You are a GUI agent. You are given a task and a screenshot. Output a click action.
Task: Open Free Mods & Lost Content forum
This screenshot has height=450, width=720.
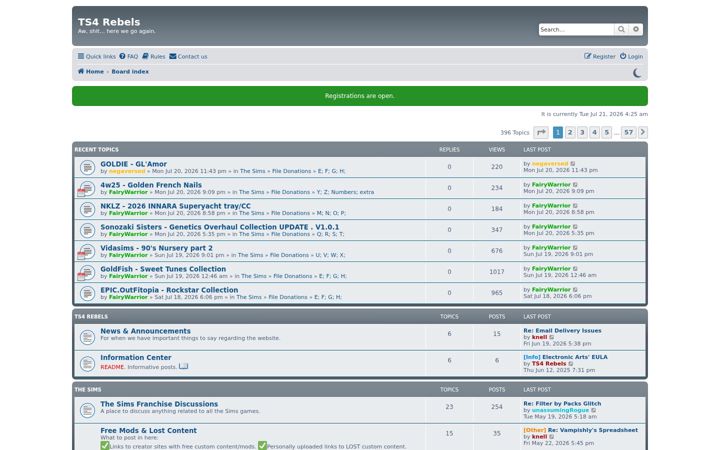(148, 431)
